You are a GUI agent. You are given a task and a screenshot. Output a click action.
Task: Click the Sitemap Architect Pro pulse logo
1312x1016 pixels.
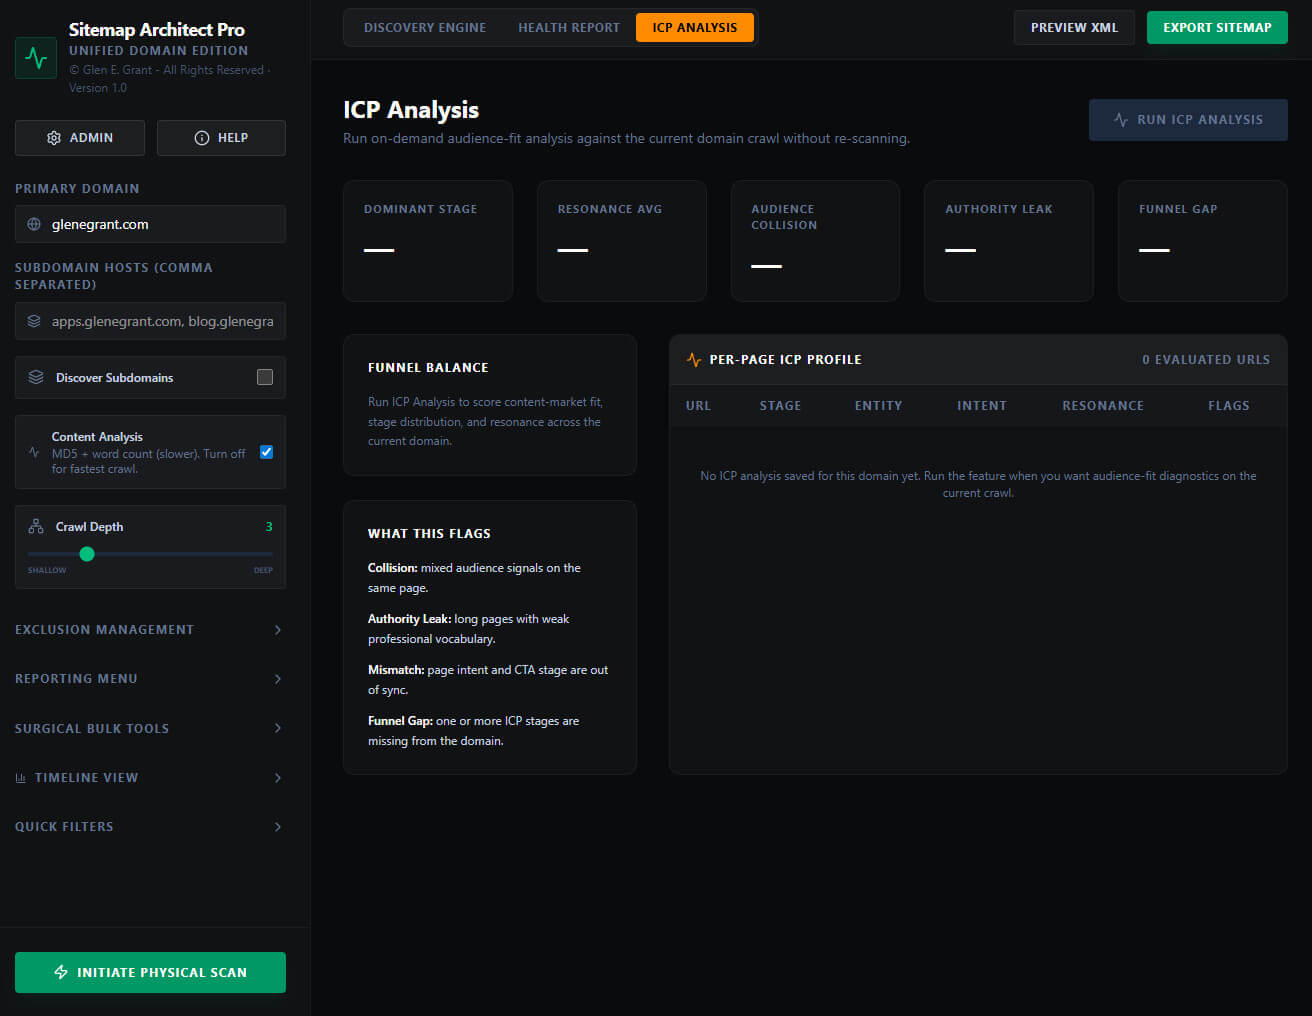36,58
